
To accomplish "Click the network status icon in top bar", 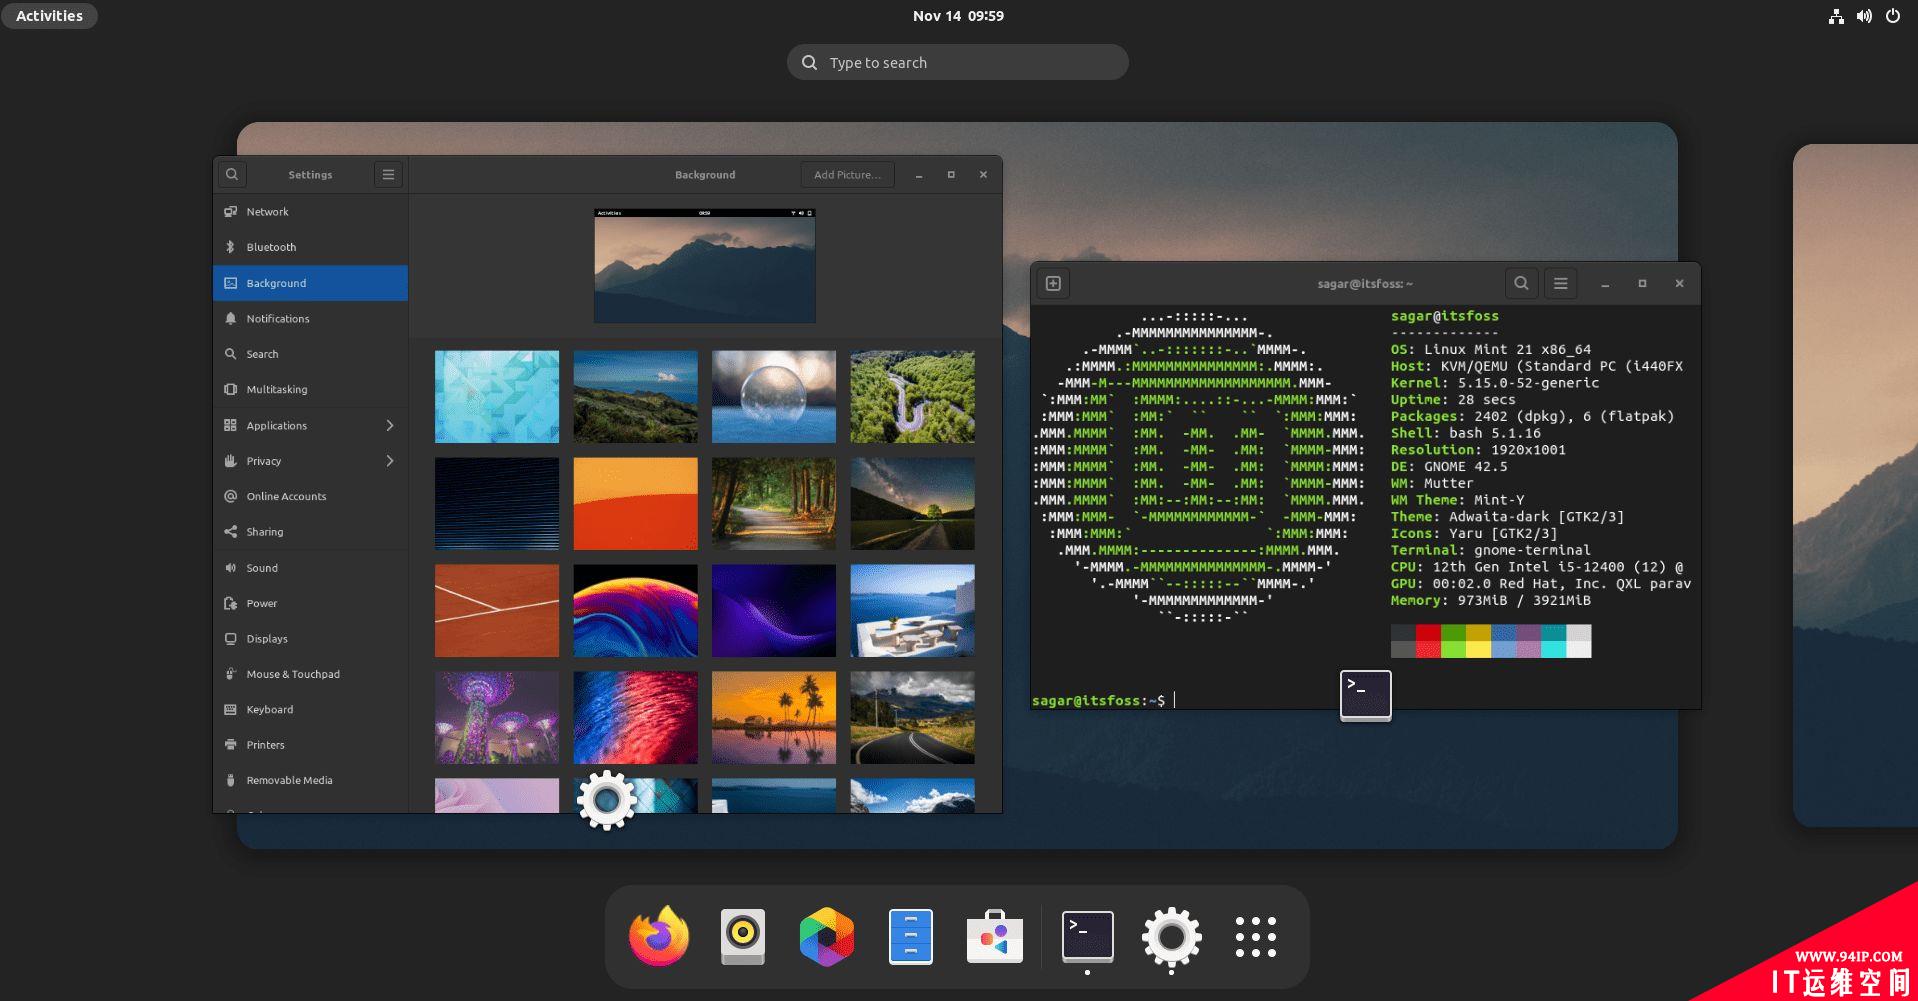I will [1836, 16].
